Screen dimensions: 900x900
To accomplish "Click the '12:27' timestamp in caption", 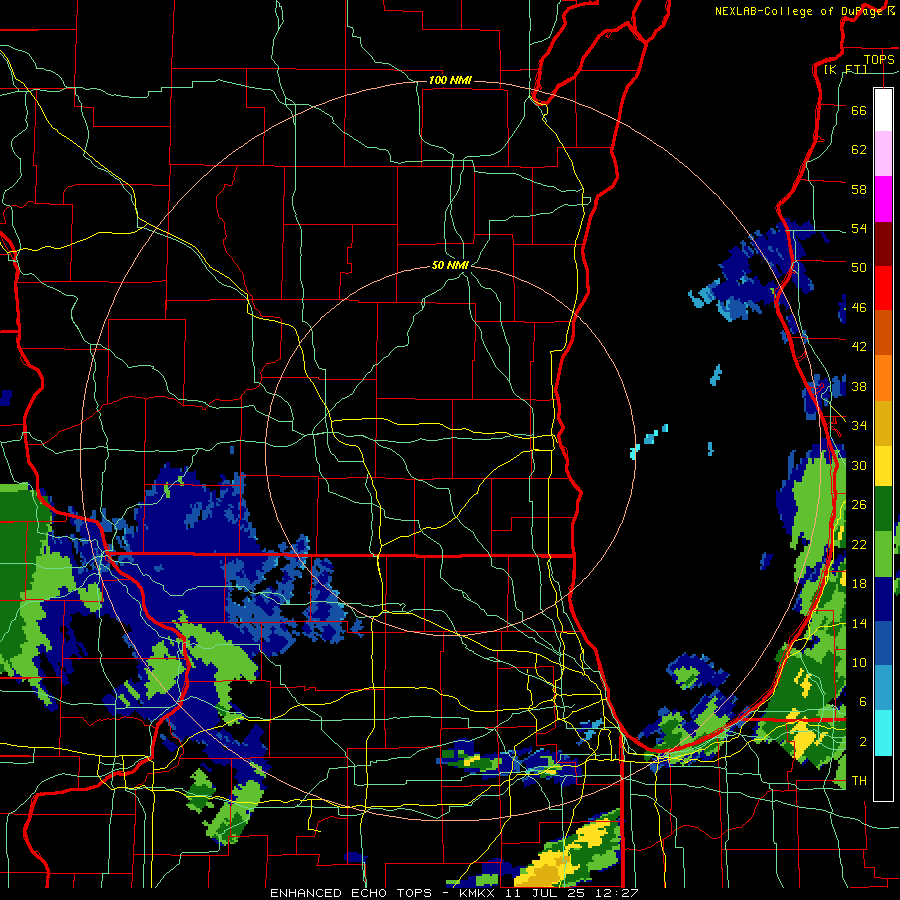I will [618, 893].
